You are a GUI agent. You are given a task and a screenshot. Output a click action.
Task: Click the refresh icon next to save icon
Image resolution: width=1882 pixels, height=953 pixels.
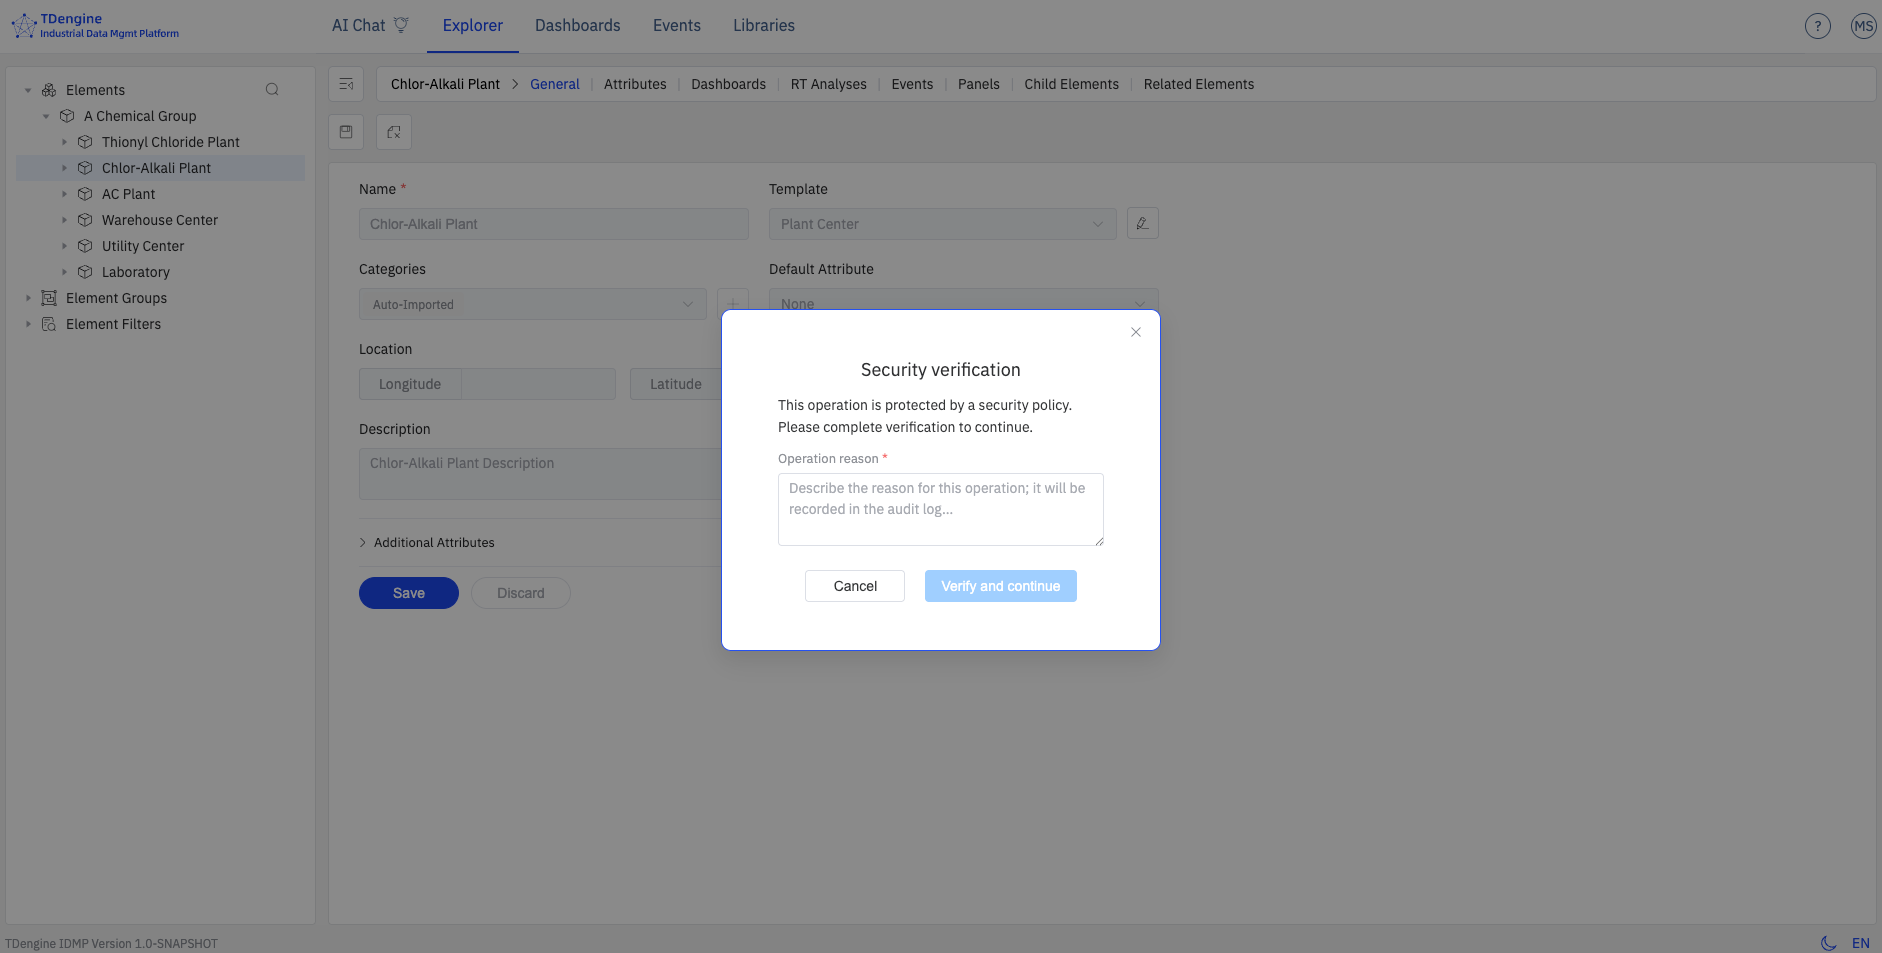[x=394, y=132]
